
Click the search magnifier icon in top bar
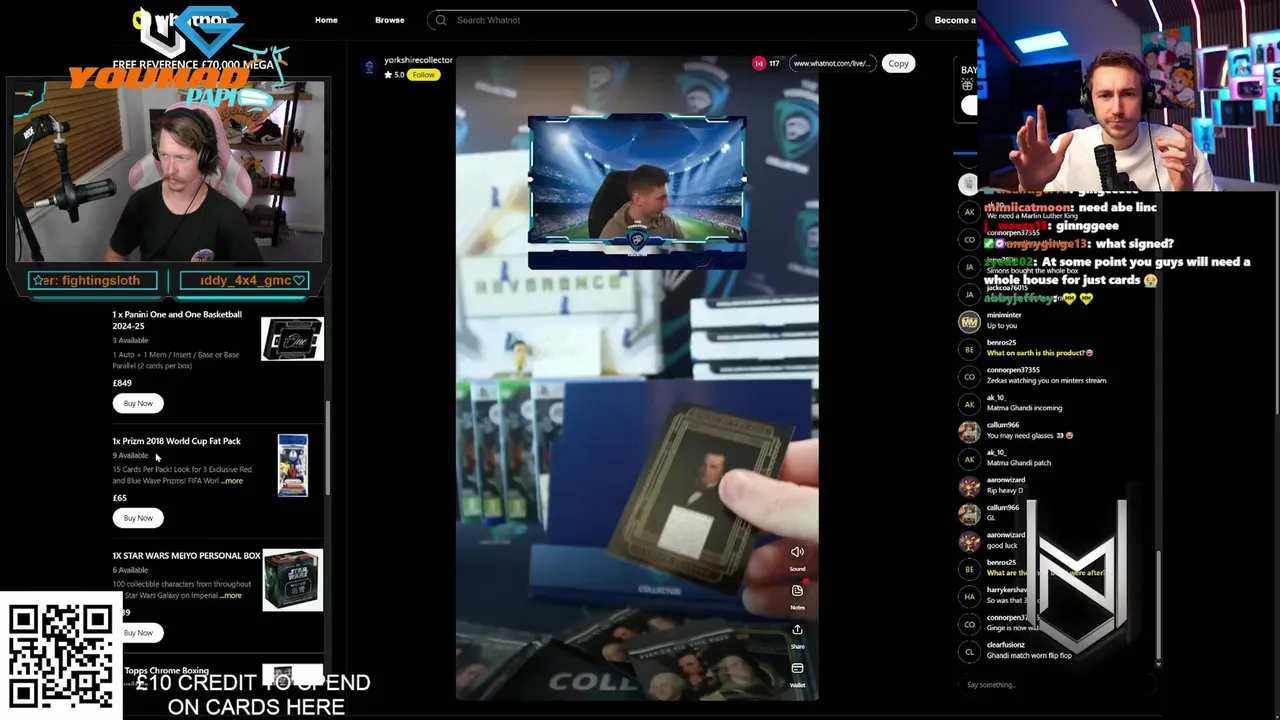[x=441, y=20]
